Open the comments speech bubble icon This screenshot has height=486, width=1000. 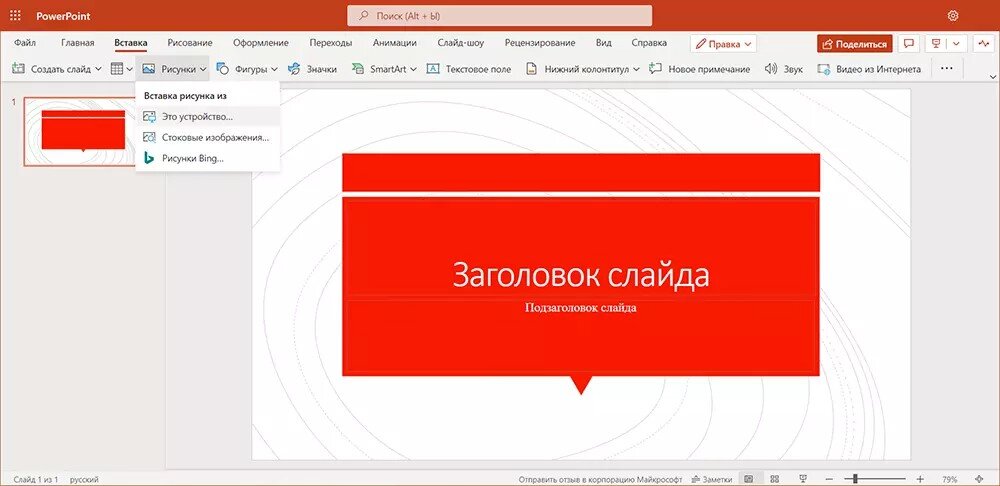click(x=909, y=44)
